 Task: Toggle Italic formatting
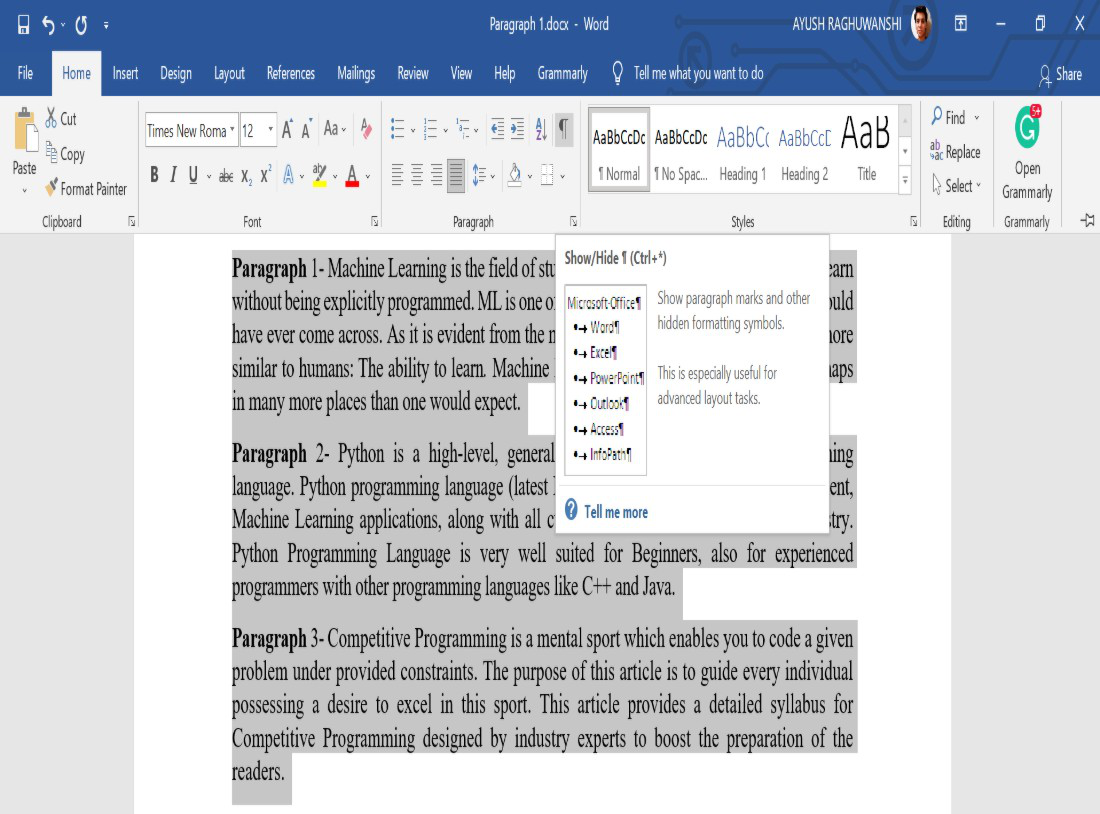tap(173, 175)
